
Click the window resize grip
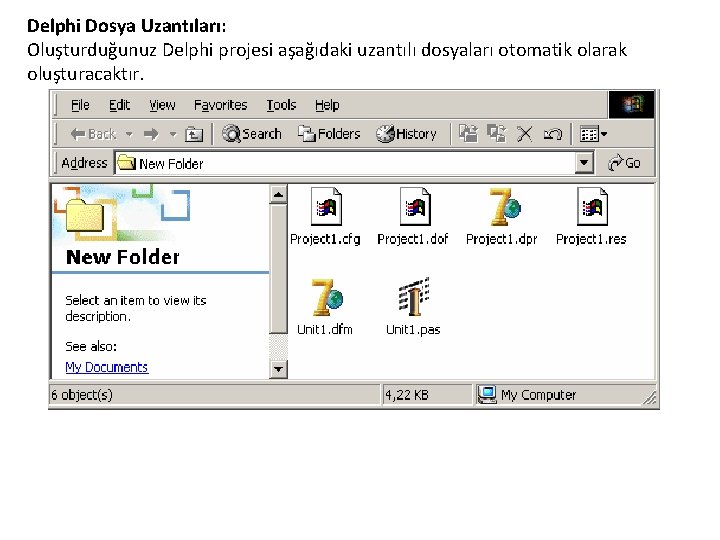pyautogui.click(x=649, y=398)
